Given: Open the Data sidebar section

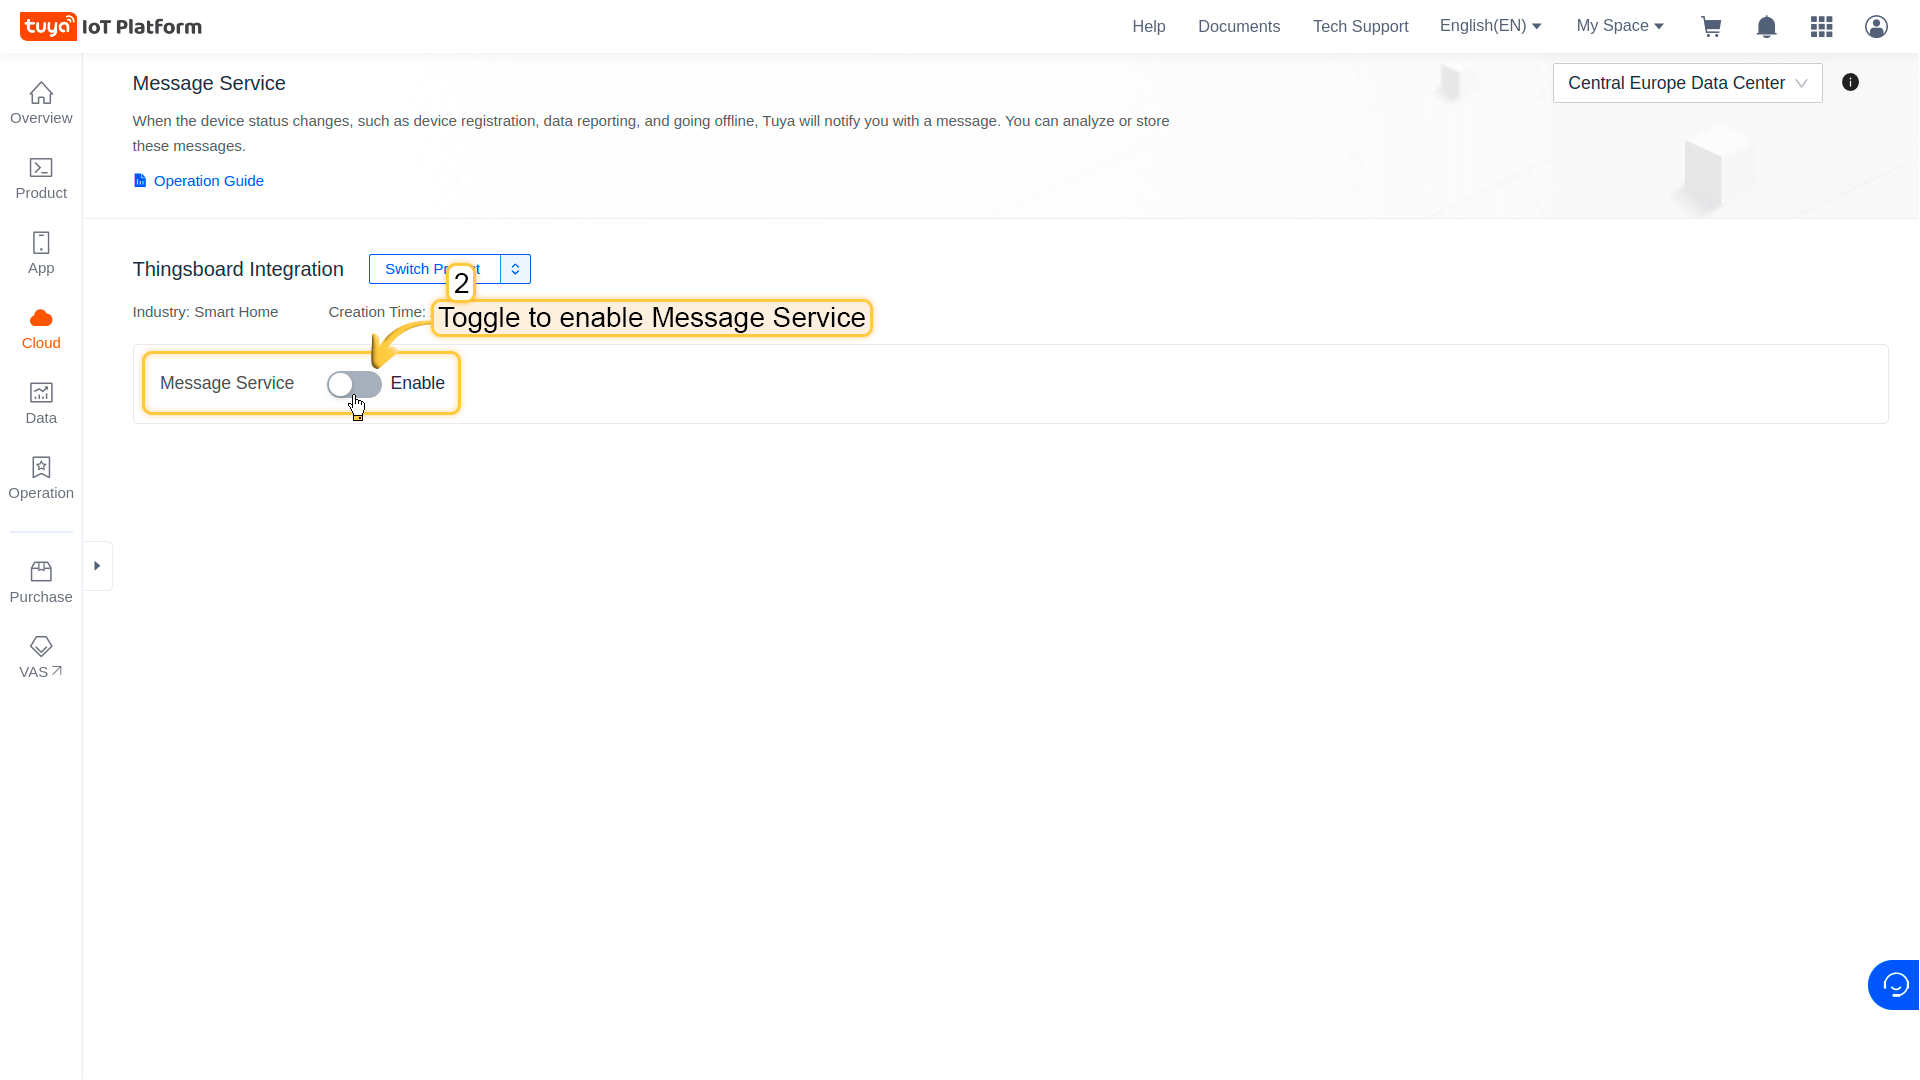Looking at the screenshot, I should coord(41,403).
